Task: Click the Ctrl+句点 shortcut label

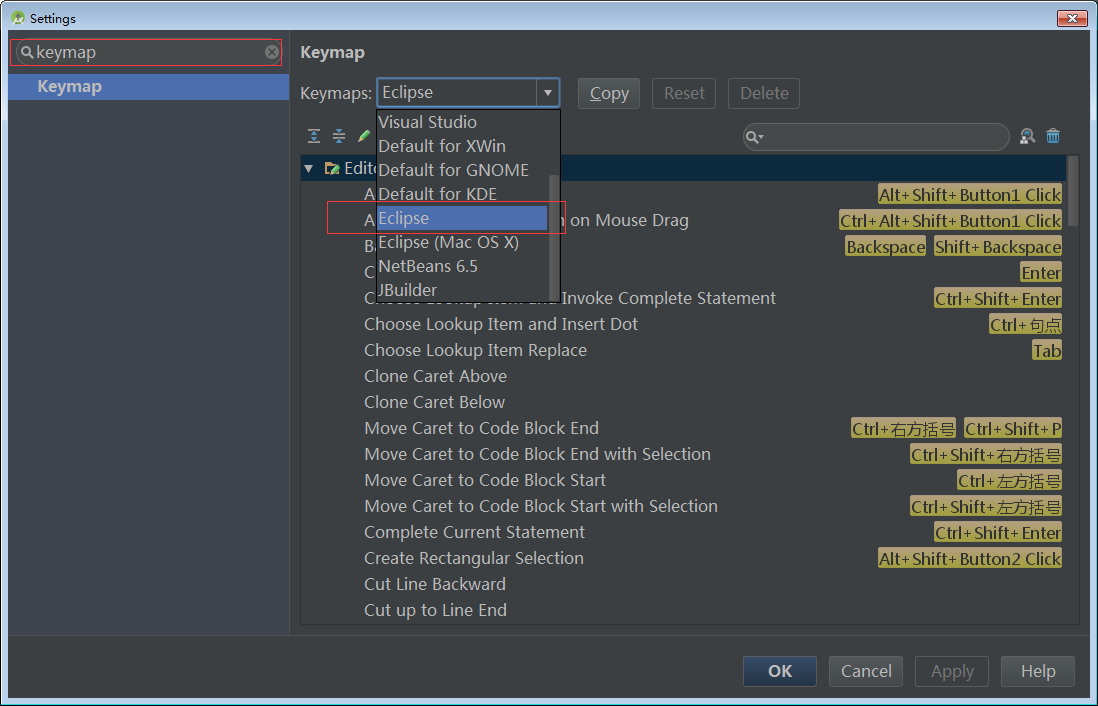Action: coord(1025,324)
